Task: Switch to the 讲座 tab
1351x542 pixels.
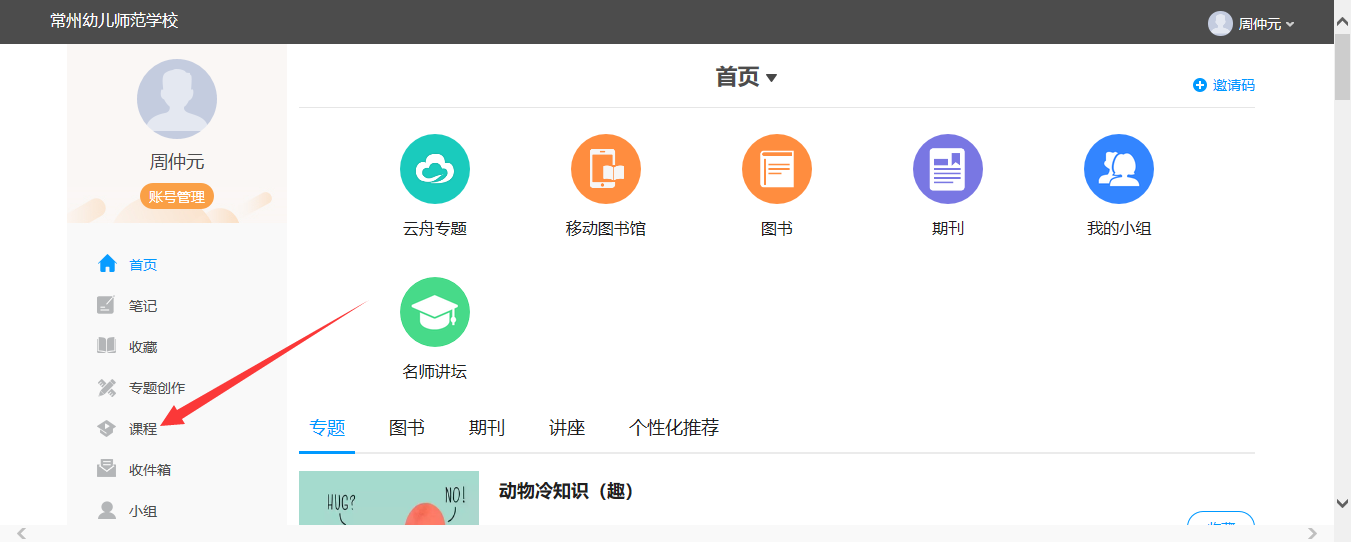Action: [567, 428]
